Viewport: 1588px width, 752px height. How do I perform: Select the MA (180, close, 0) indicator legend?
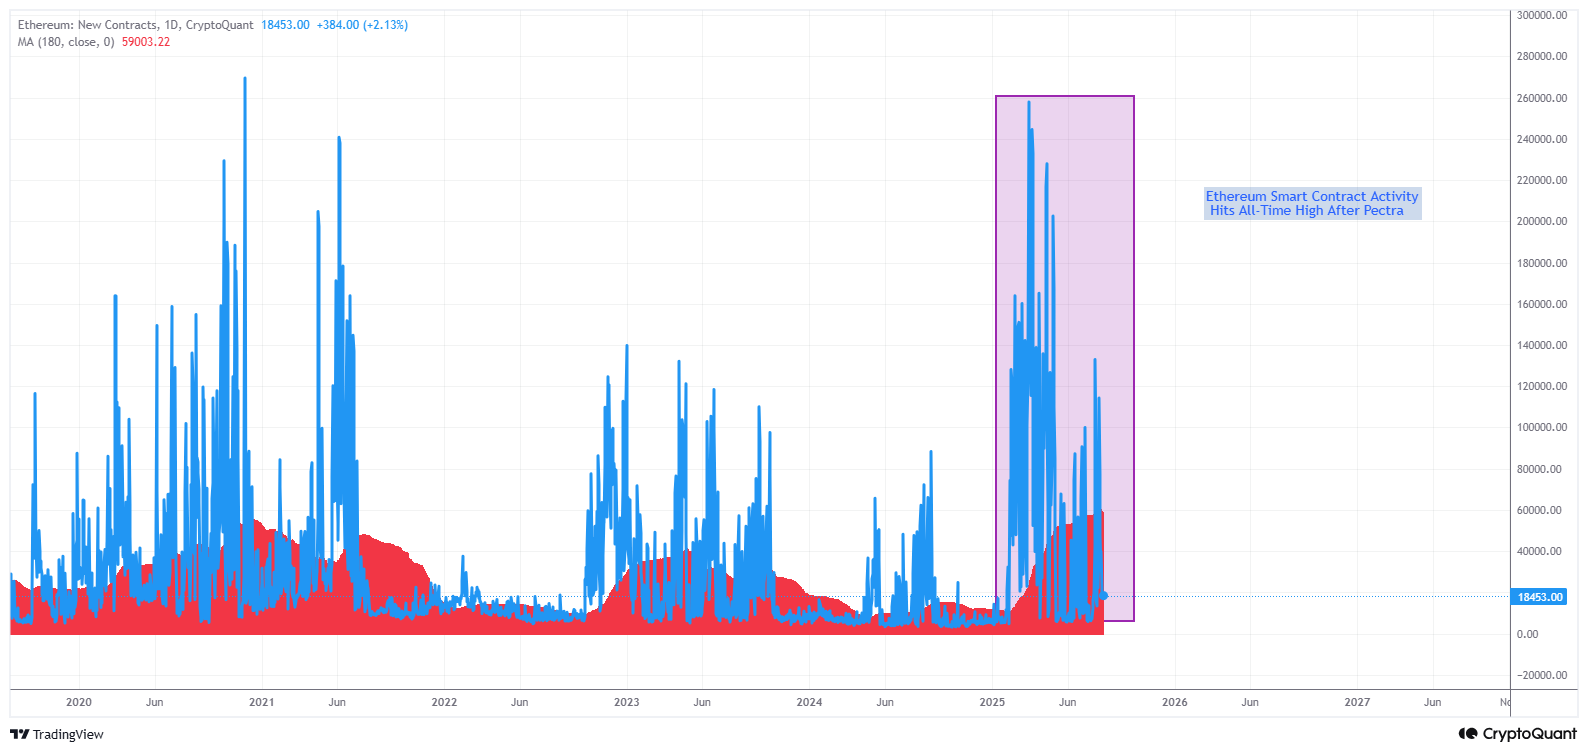66,42
